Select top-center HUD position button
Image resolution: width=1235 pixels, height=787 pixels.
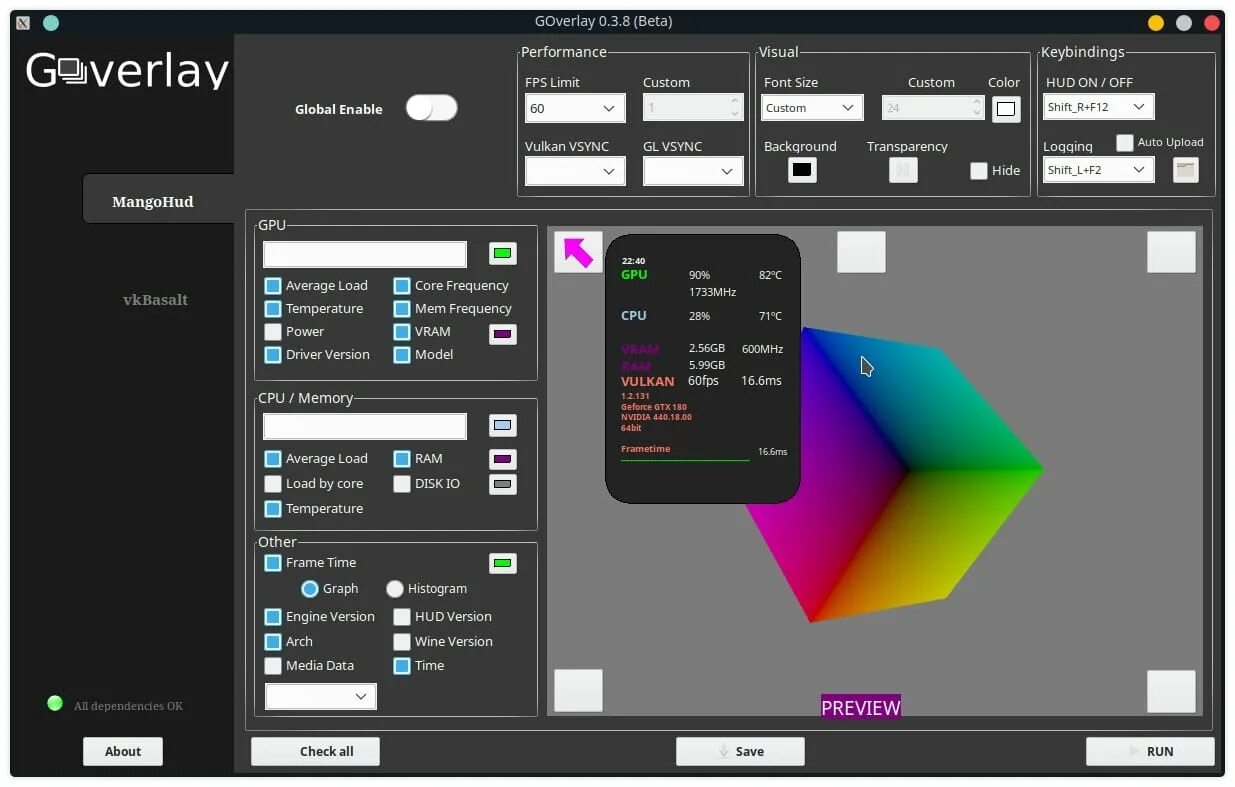pos(861,252)
